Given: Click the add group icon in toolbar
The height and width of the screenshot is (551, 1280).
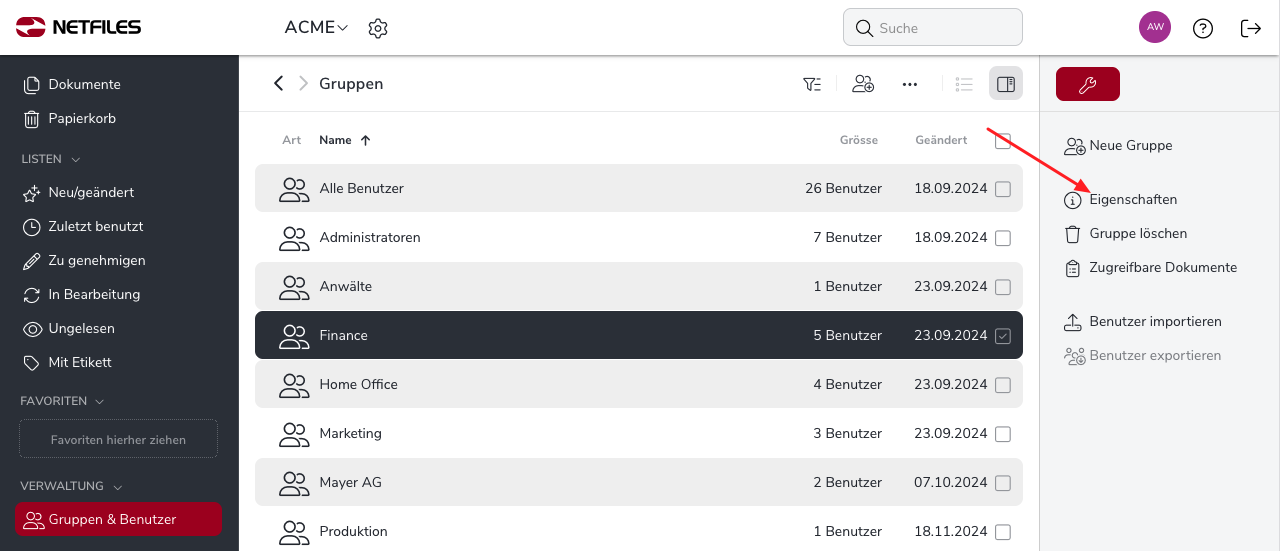Looking at the screenshot, I should click(x=863, y=84).
